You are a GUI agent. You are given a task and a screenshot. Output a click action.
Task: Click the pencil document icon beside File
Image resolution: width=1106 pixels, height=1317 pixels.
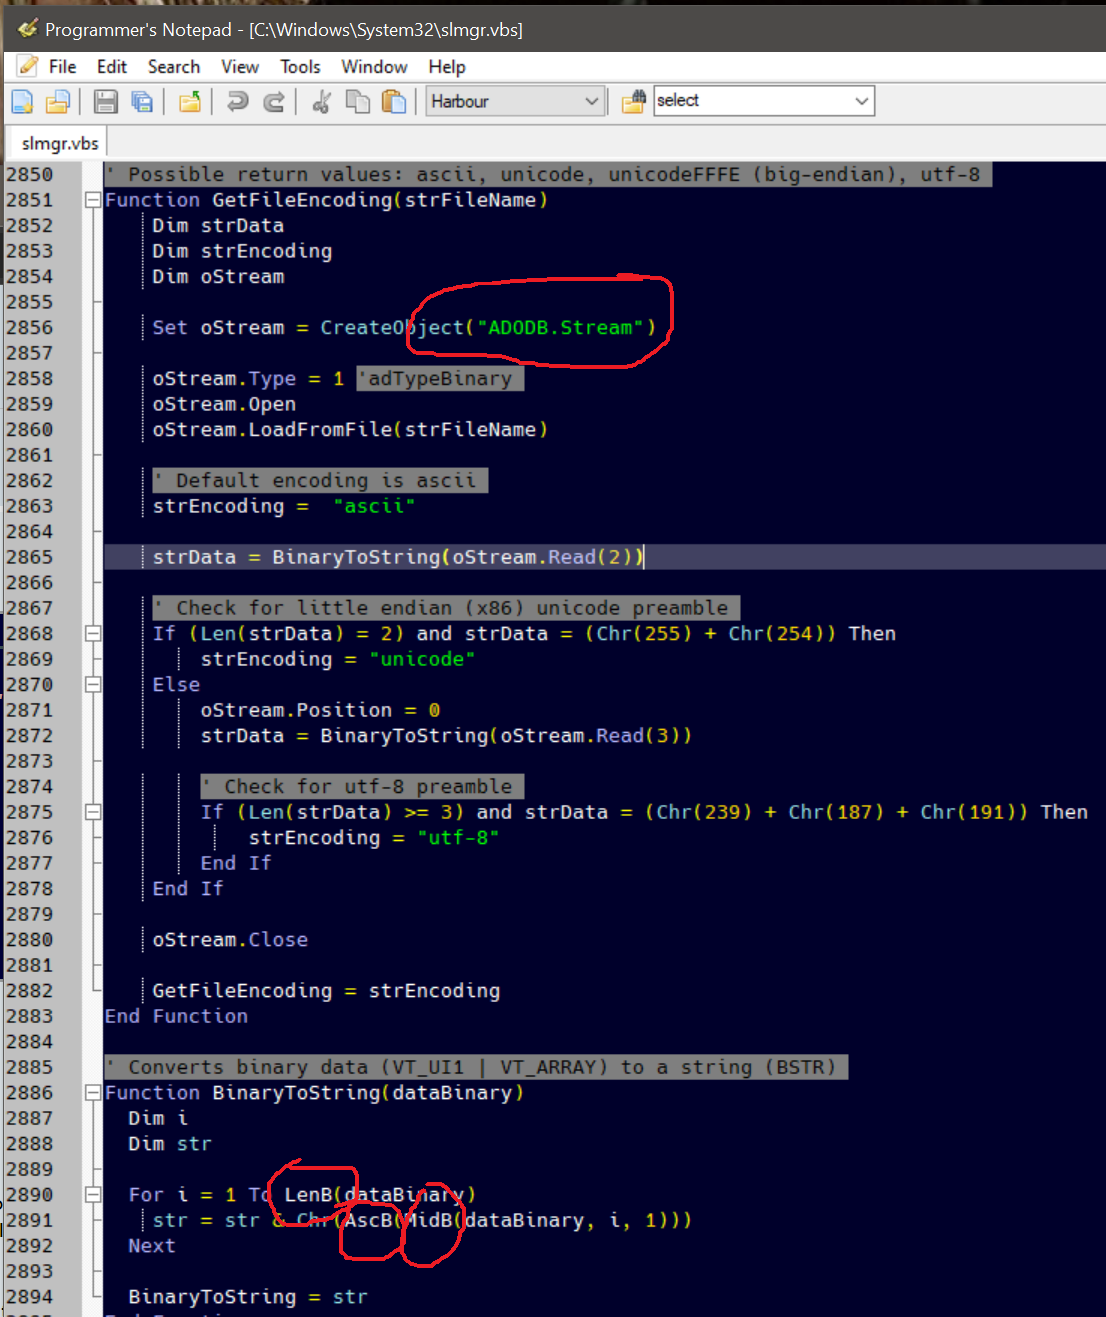[x=27, y=66]
